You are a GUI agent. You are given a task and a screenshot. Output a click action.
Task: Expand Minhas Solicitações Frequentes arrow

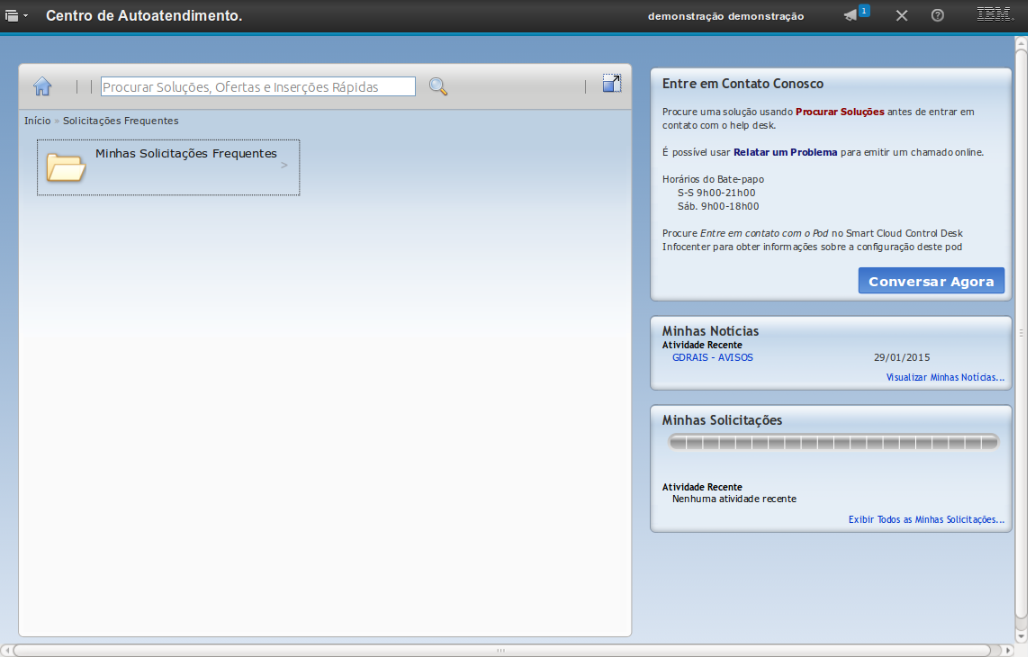284,165
